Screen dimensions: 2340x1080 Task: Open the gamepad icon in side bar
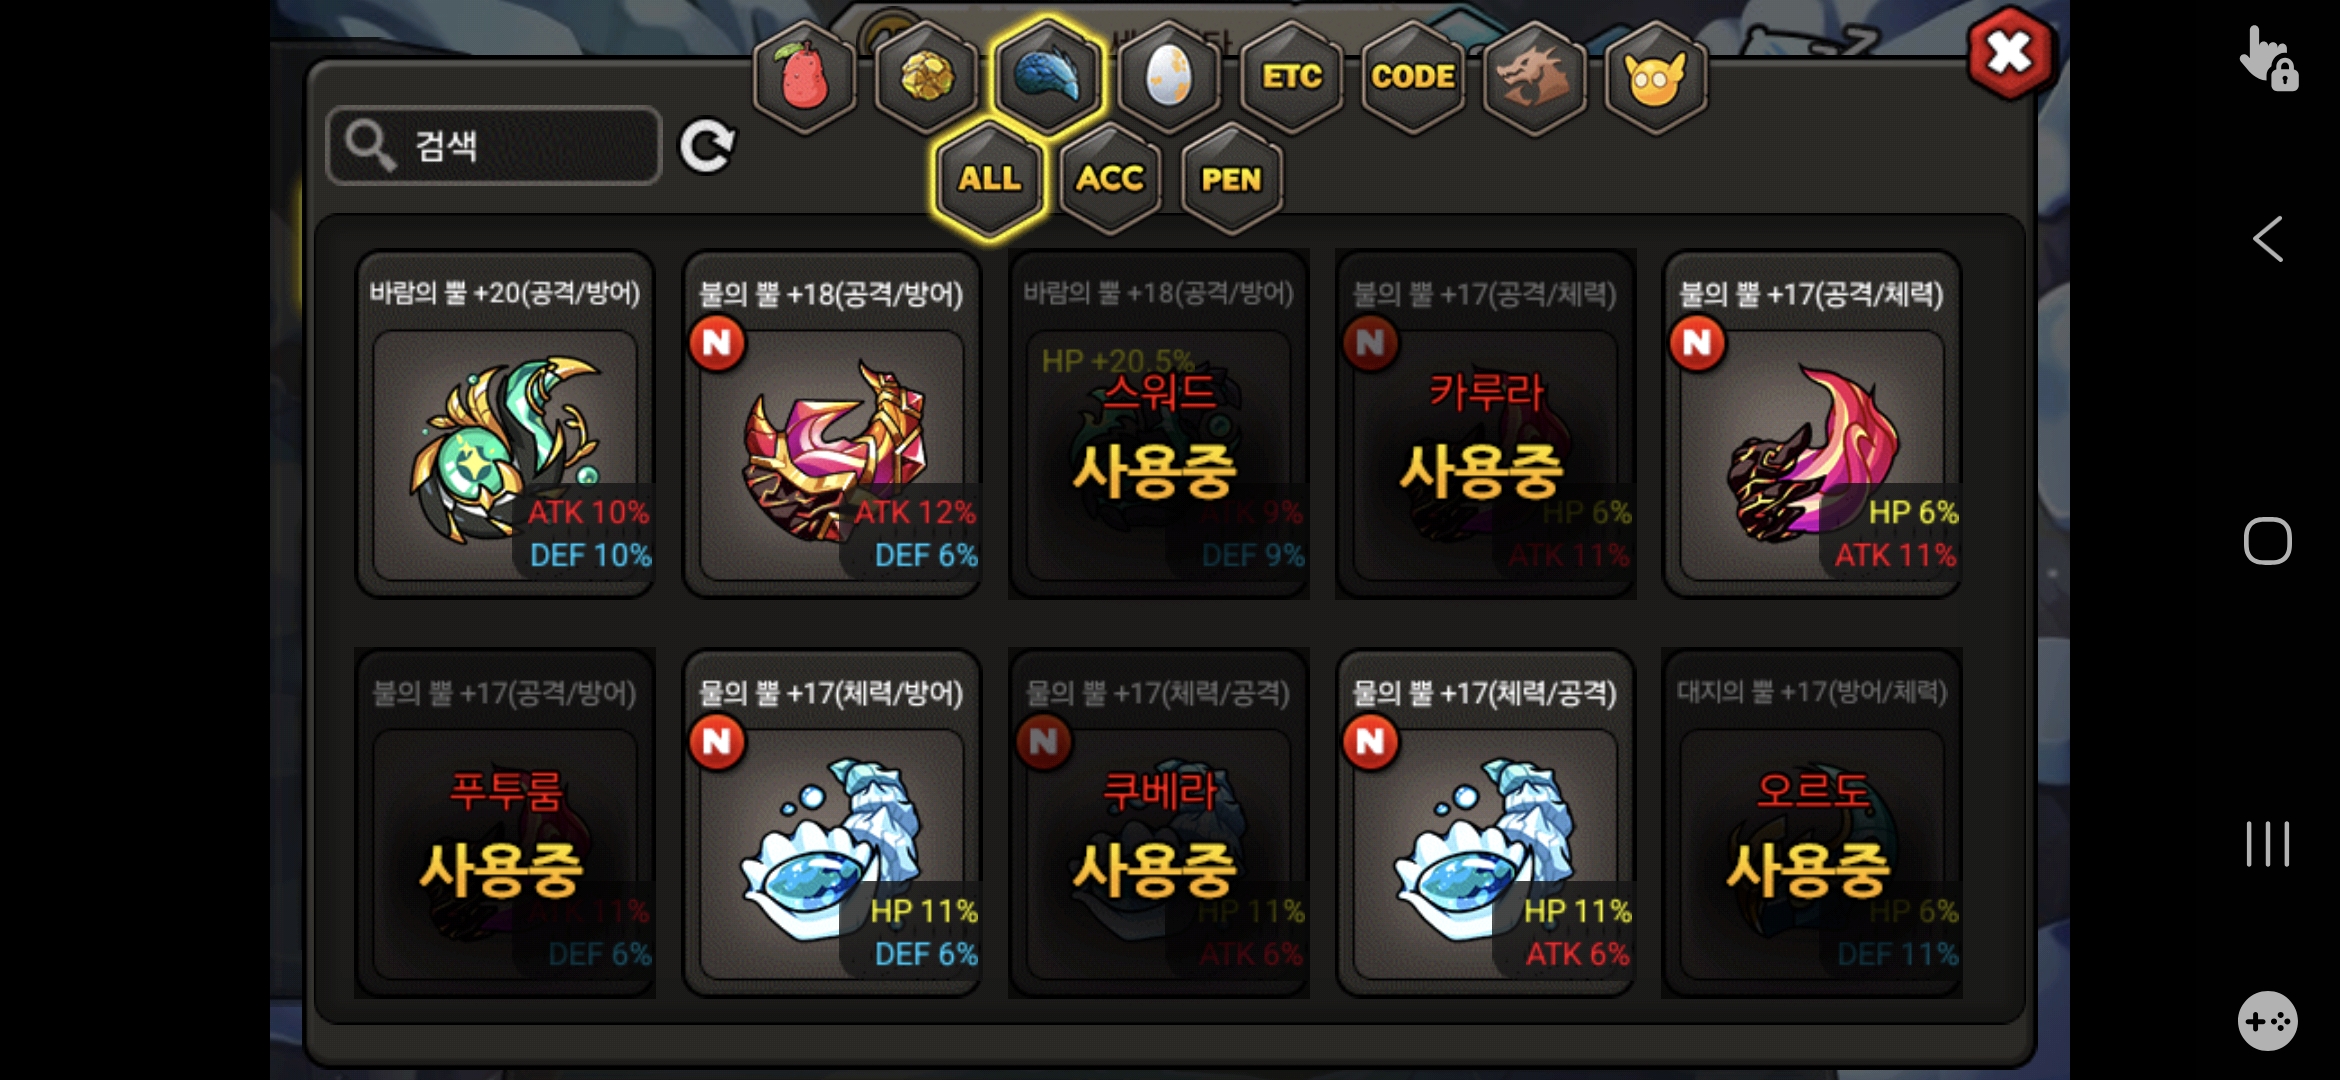(2267, 1021)
